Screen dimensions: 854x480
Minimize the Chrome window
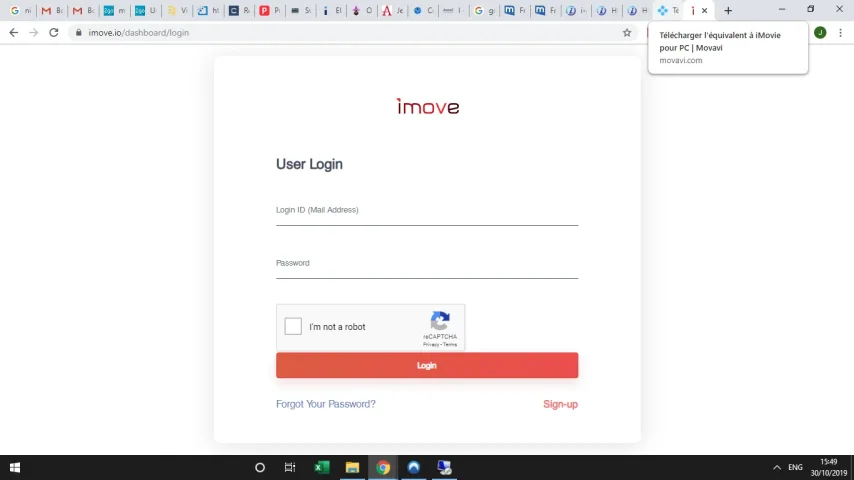pyautogui.click(x=782, y=9)
